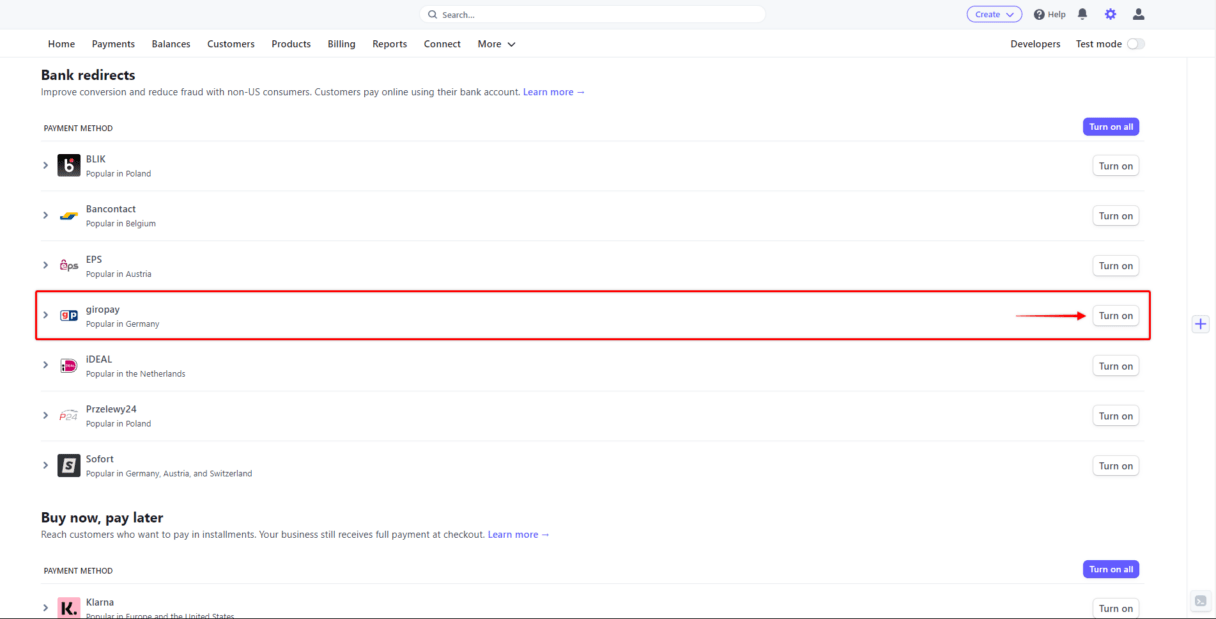
Task: Click the plus icon in the right sidebar
Action: click(x=1201, y=324)
